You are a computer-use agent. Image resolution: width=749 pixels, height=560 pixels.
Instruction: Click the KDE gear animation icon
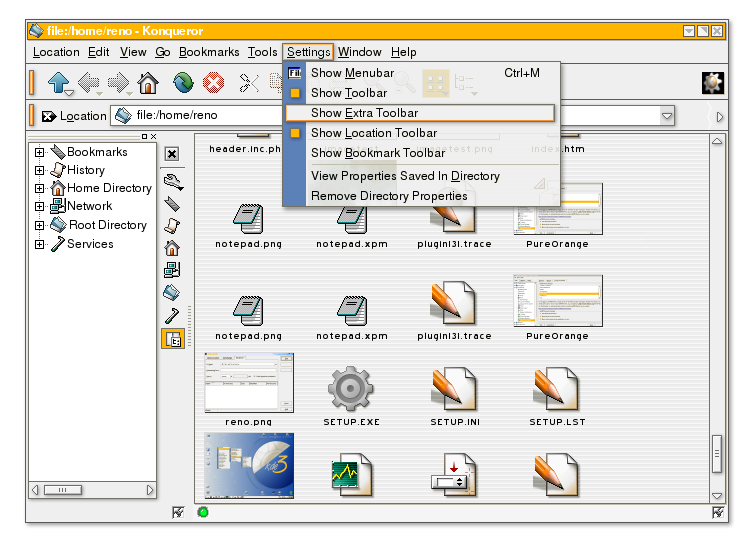click(712, 83)
